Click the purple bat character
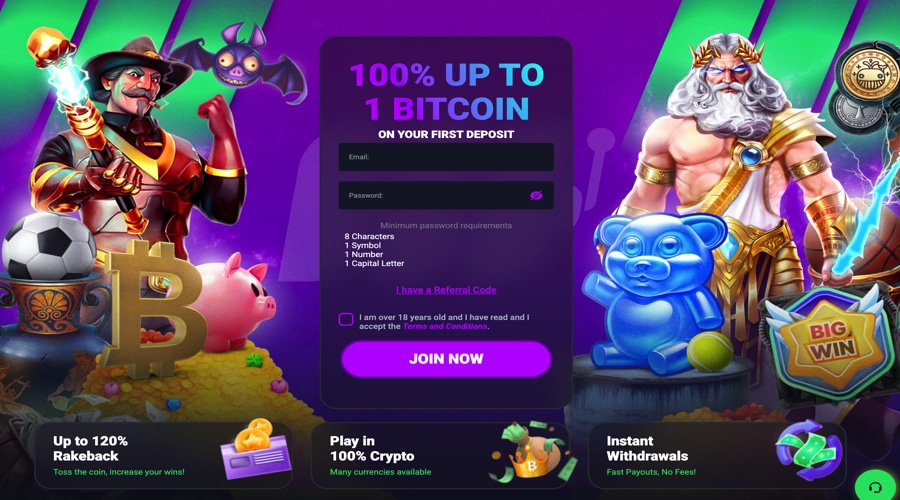 239,62
